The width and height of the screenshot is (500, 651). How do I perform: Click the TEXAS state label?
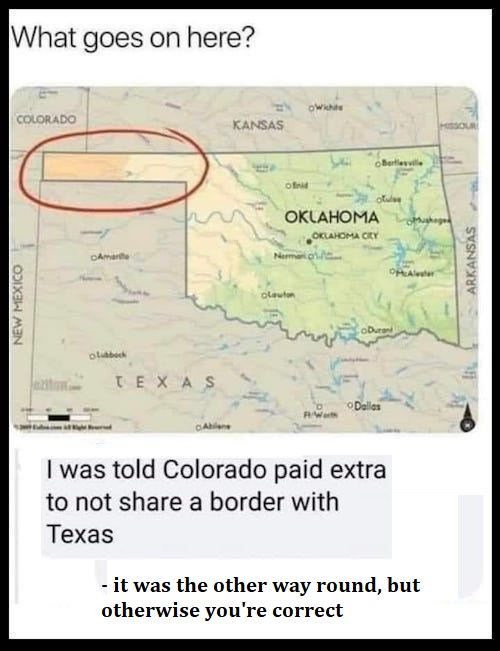point(164,382)
